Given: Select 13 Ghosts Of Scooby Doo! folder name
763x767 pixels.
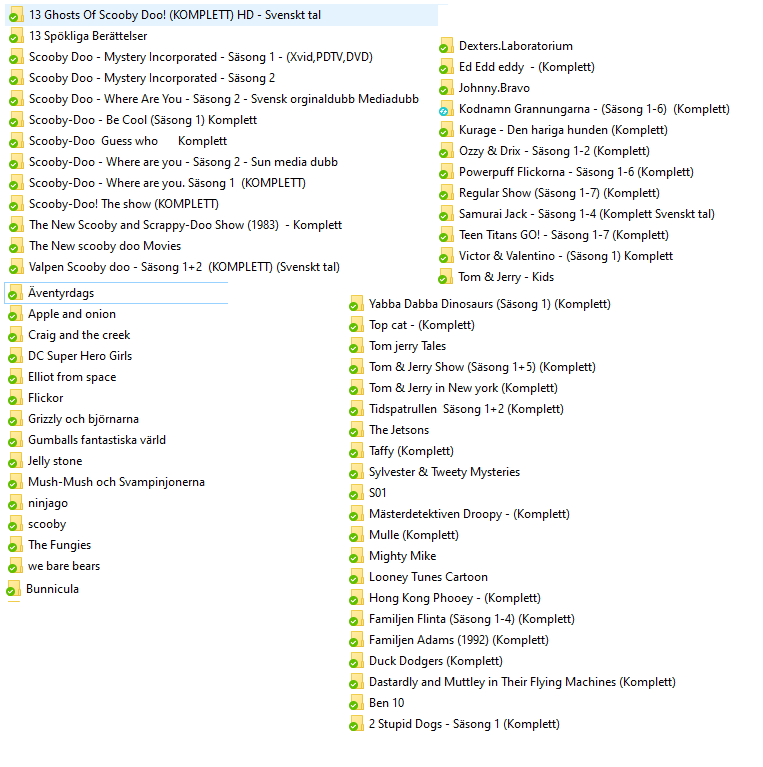Looking at the screenshot, I should point(175,15).
